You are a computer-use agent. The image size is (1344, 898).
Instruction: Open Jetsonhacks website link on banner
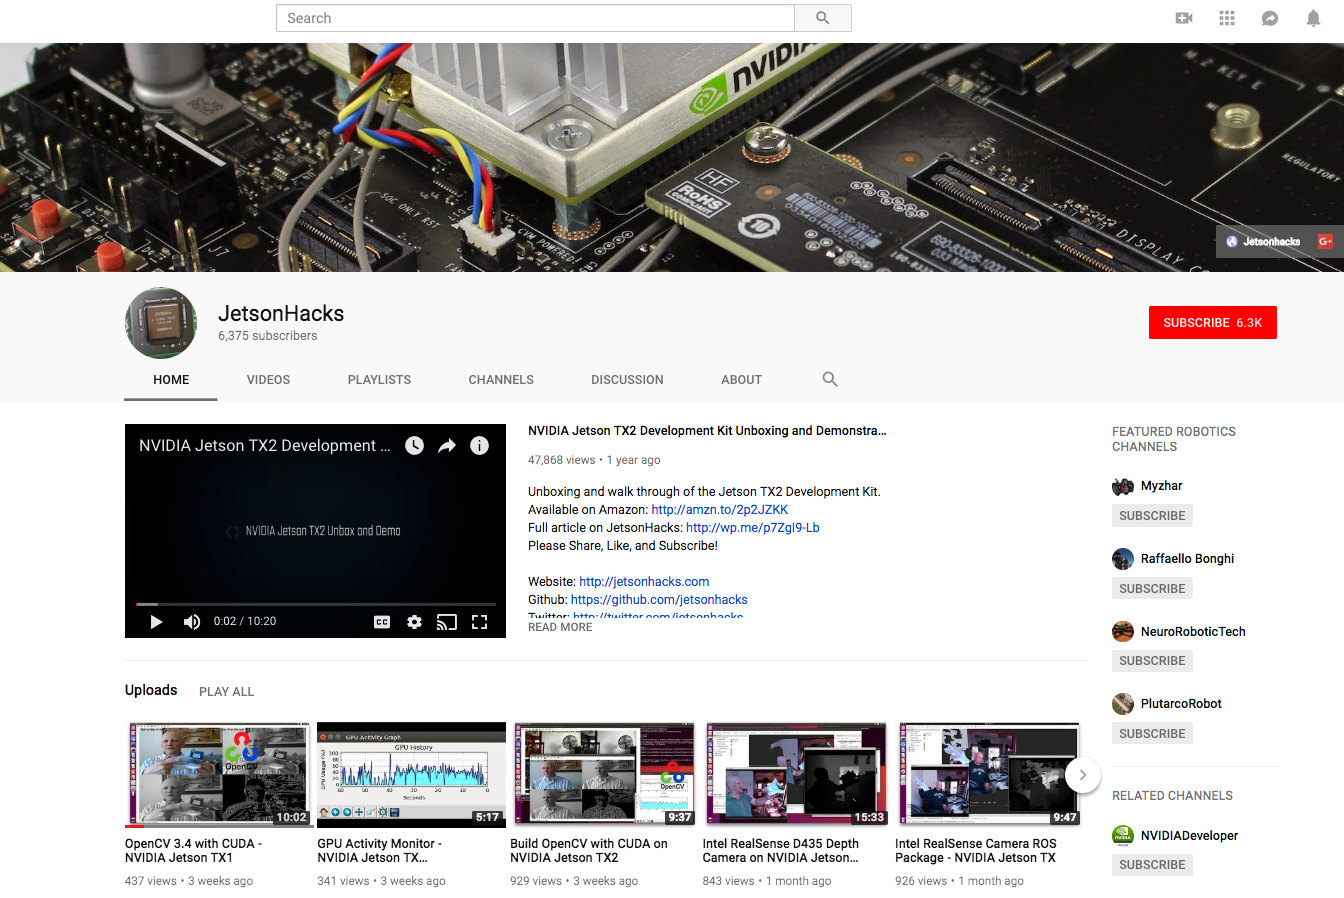click(1264, 241)
